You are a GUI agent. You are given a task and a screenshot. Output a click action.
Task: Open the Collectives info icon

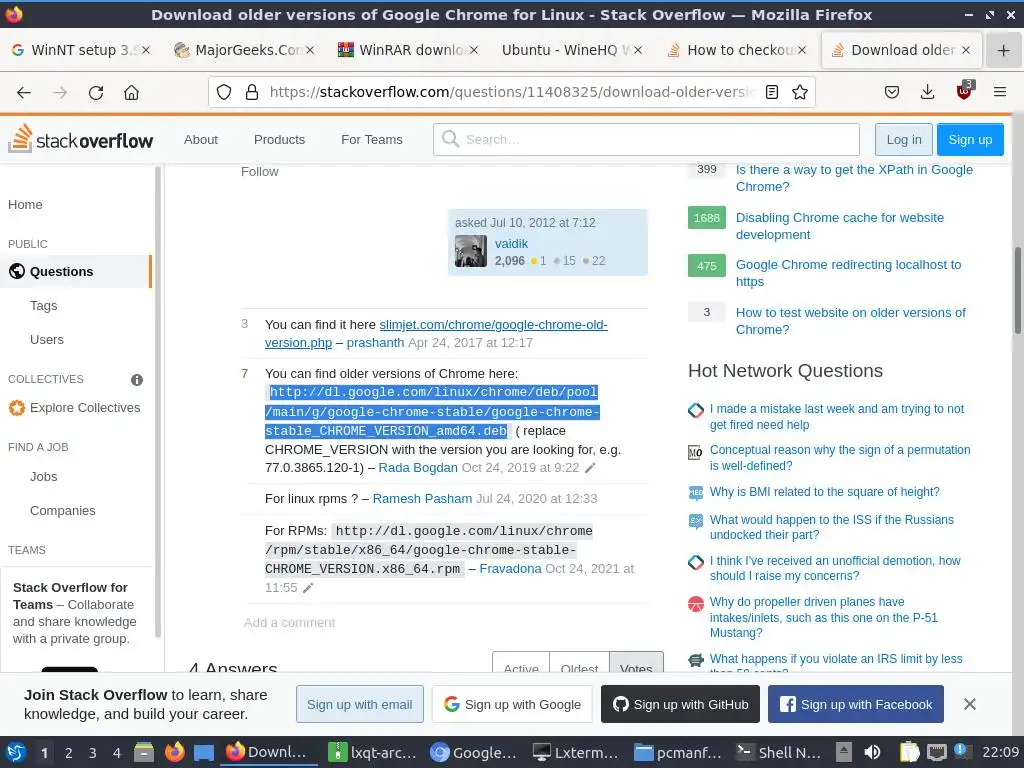pos(136,379)
